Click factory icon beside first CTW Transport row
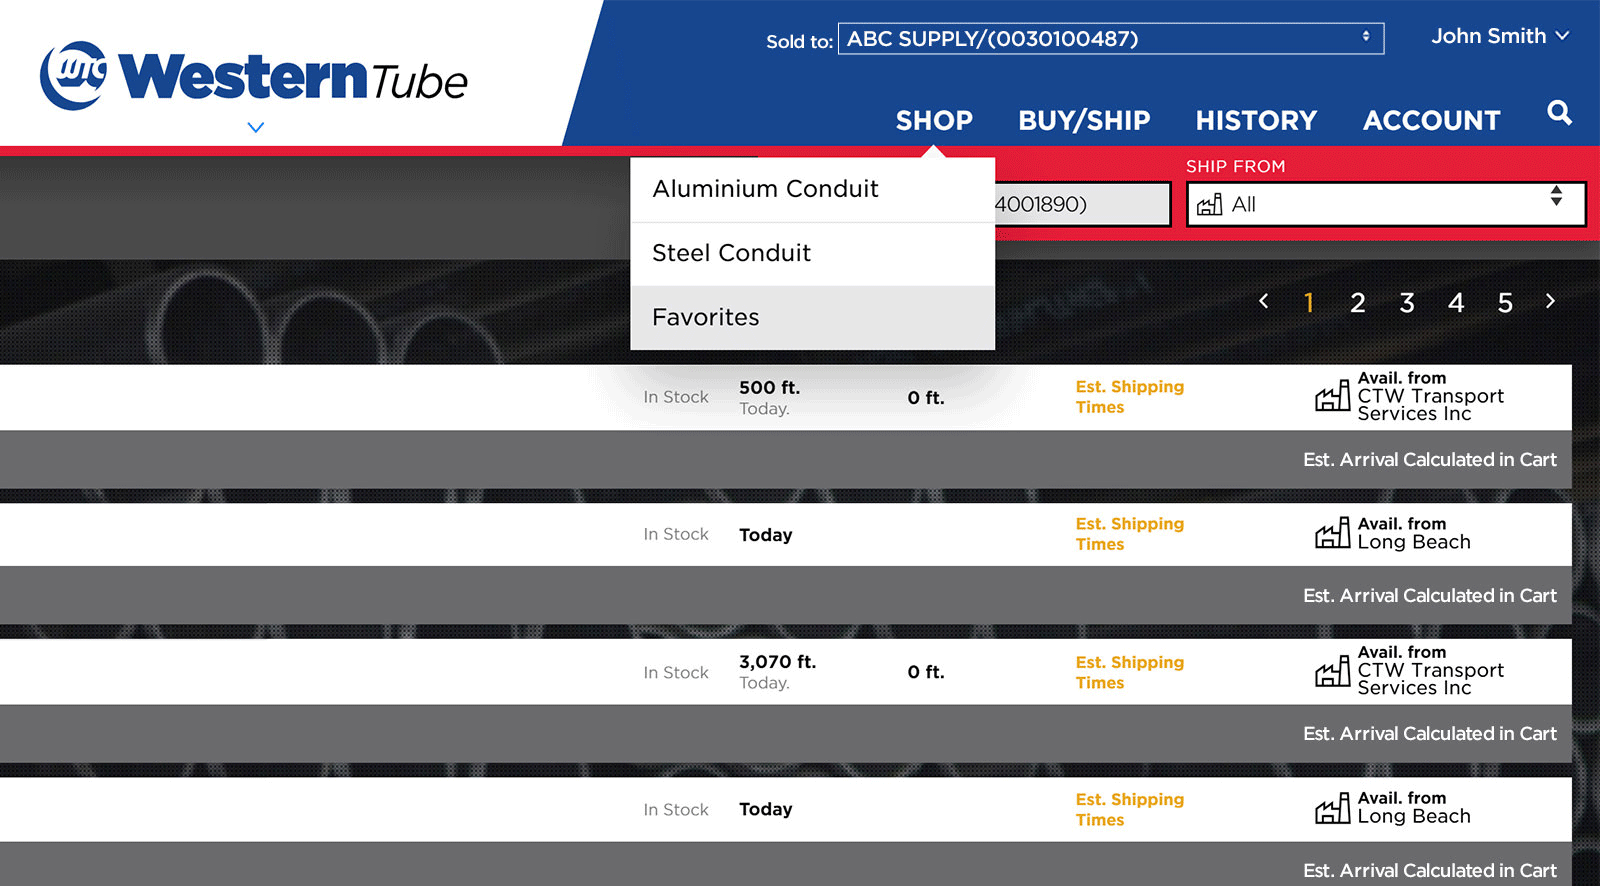The width and height of the screenshot is (1600, 886). [1332, 397]
